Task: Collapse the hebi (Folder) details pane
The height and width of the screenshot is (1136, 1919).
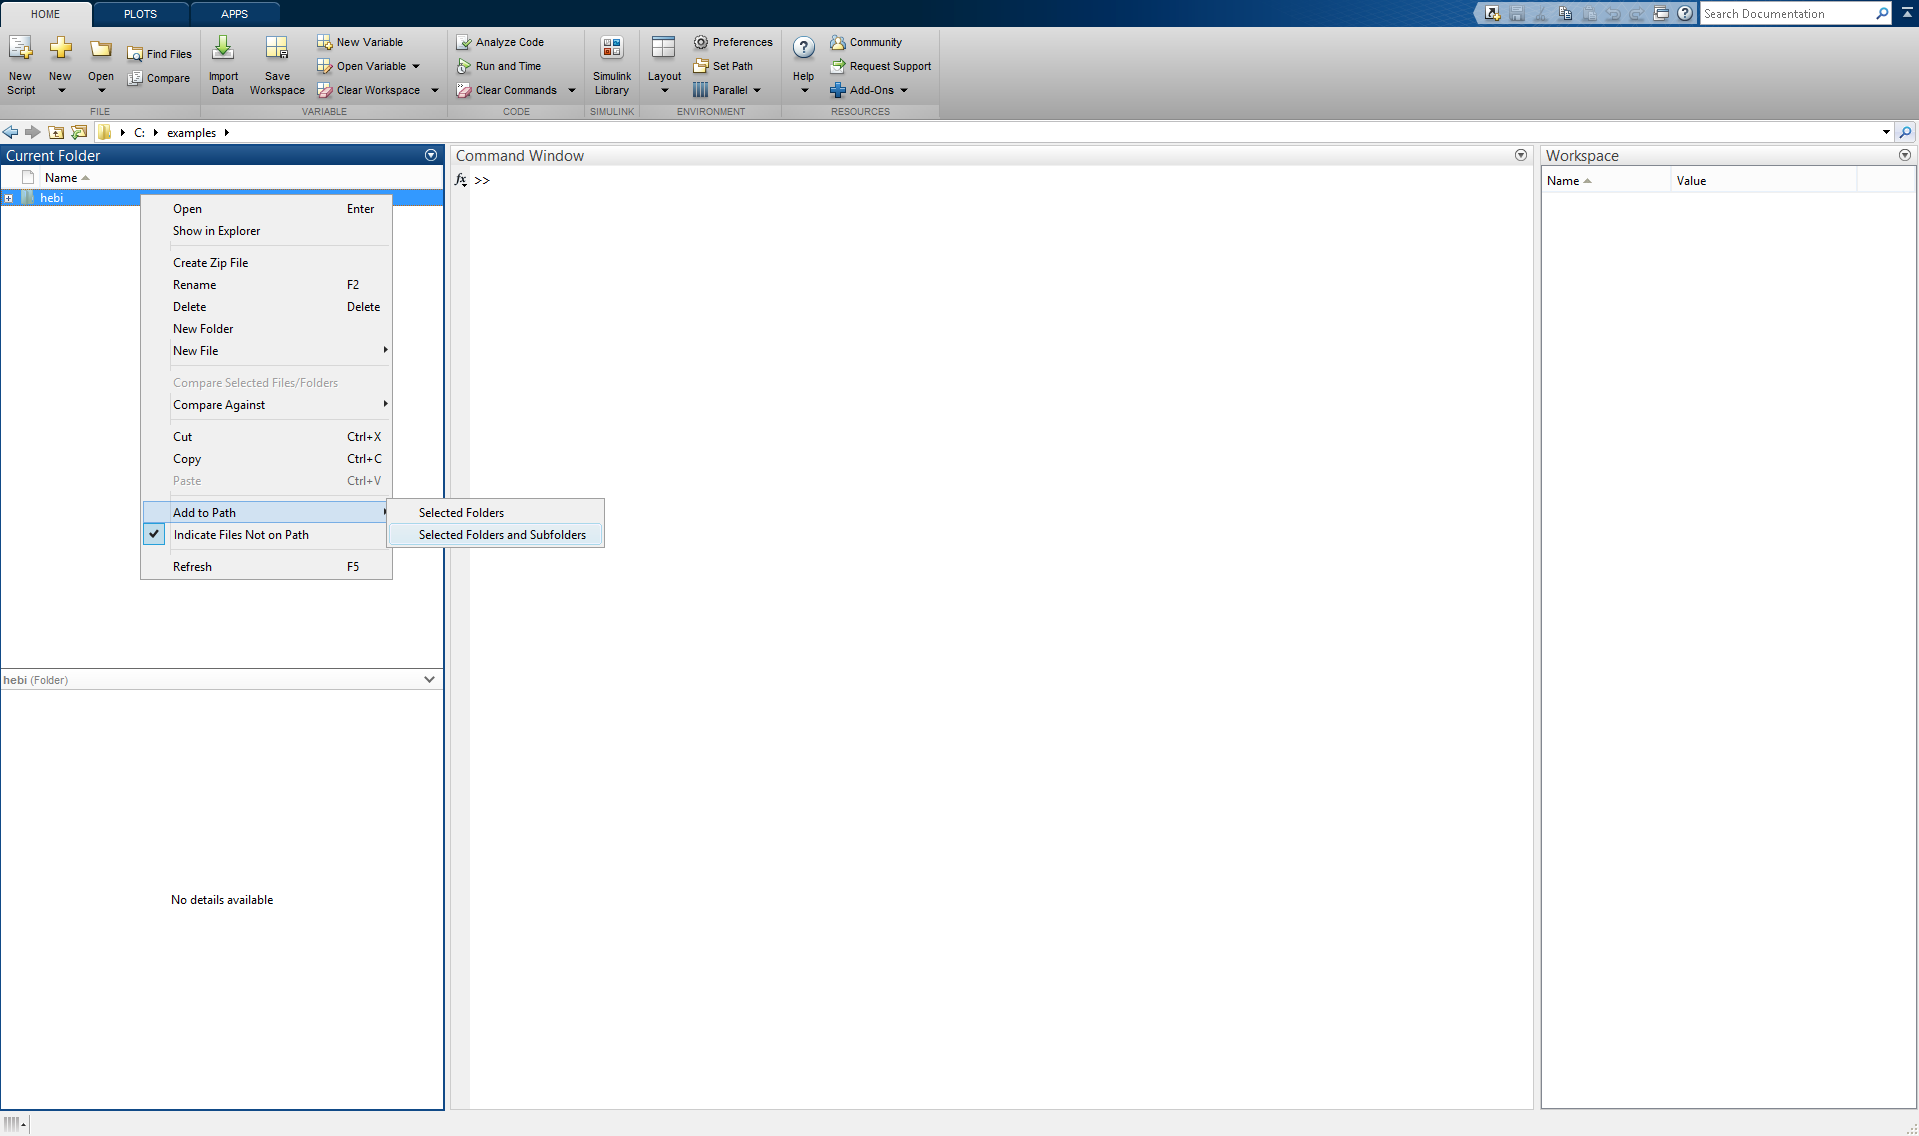Action: point(429,679)
